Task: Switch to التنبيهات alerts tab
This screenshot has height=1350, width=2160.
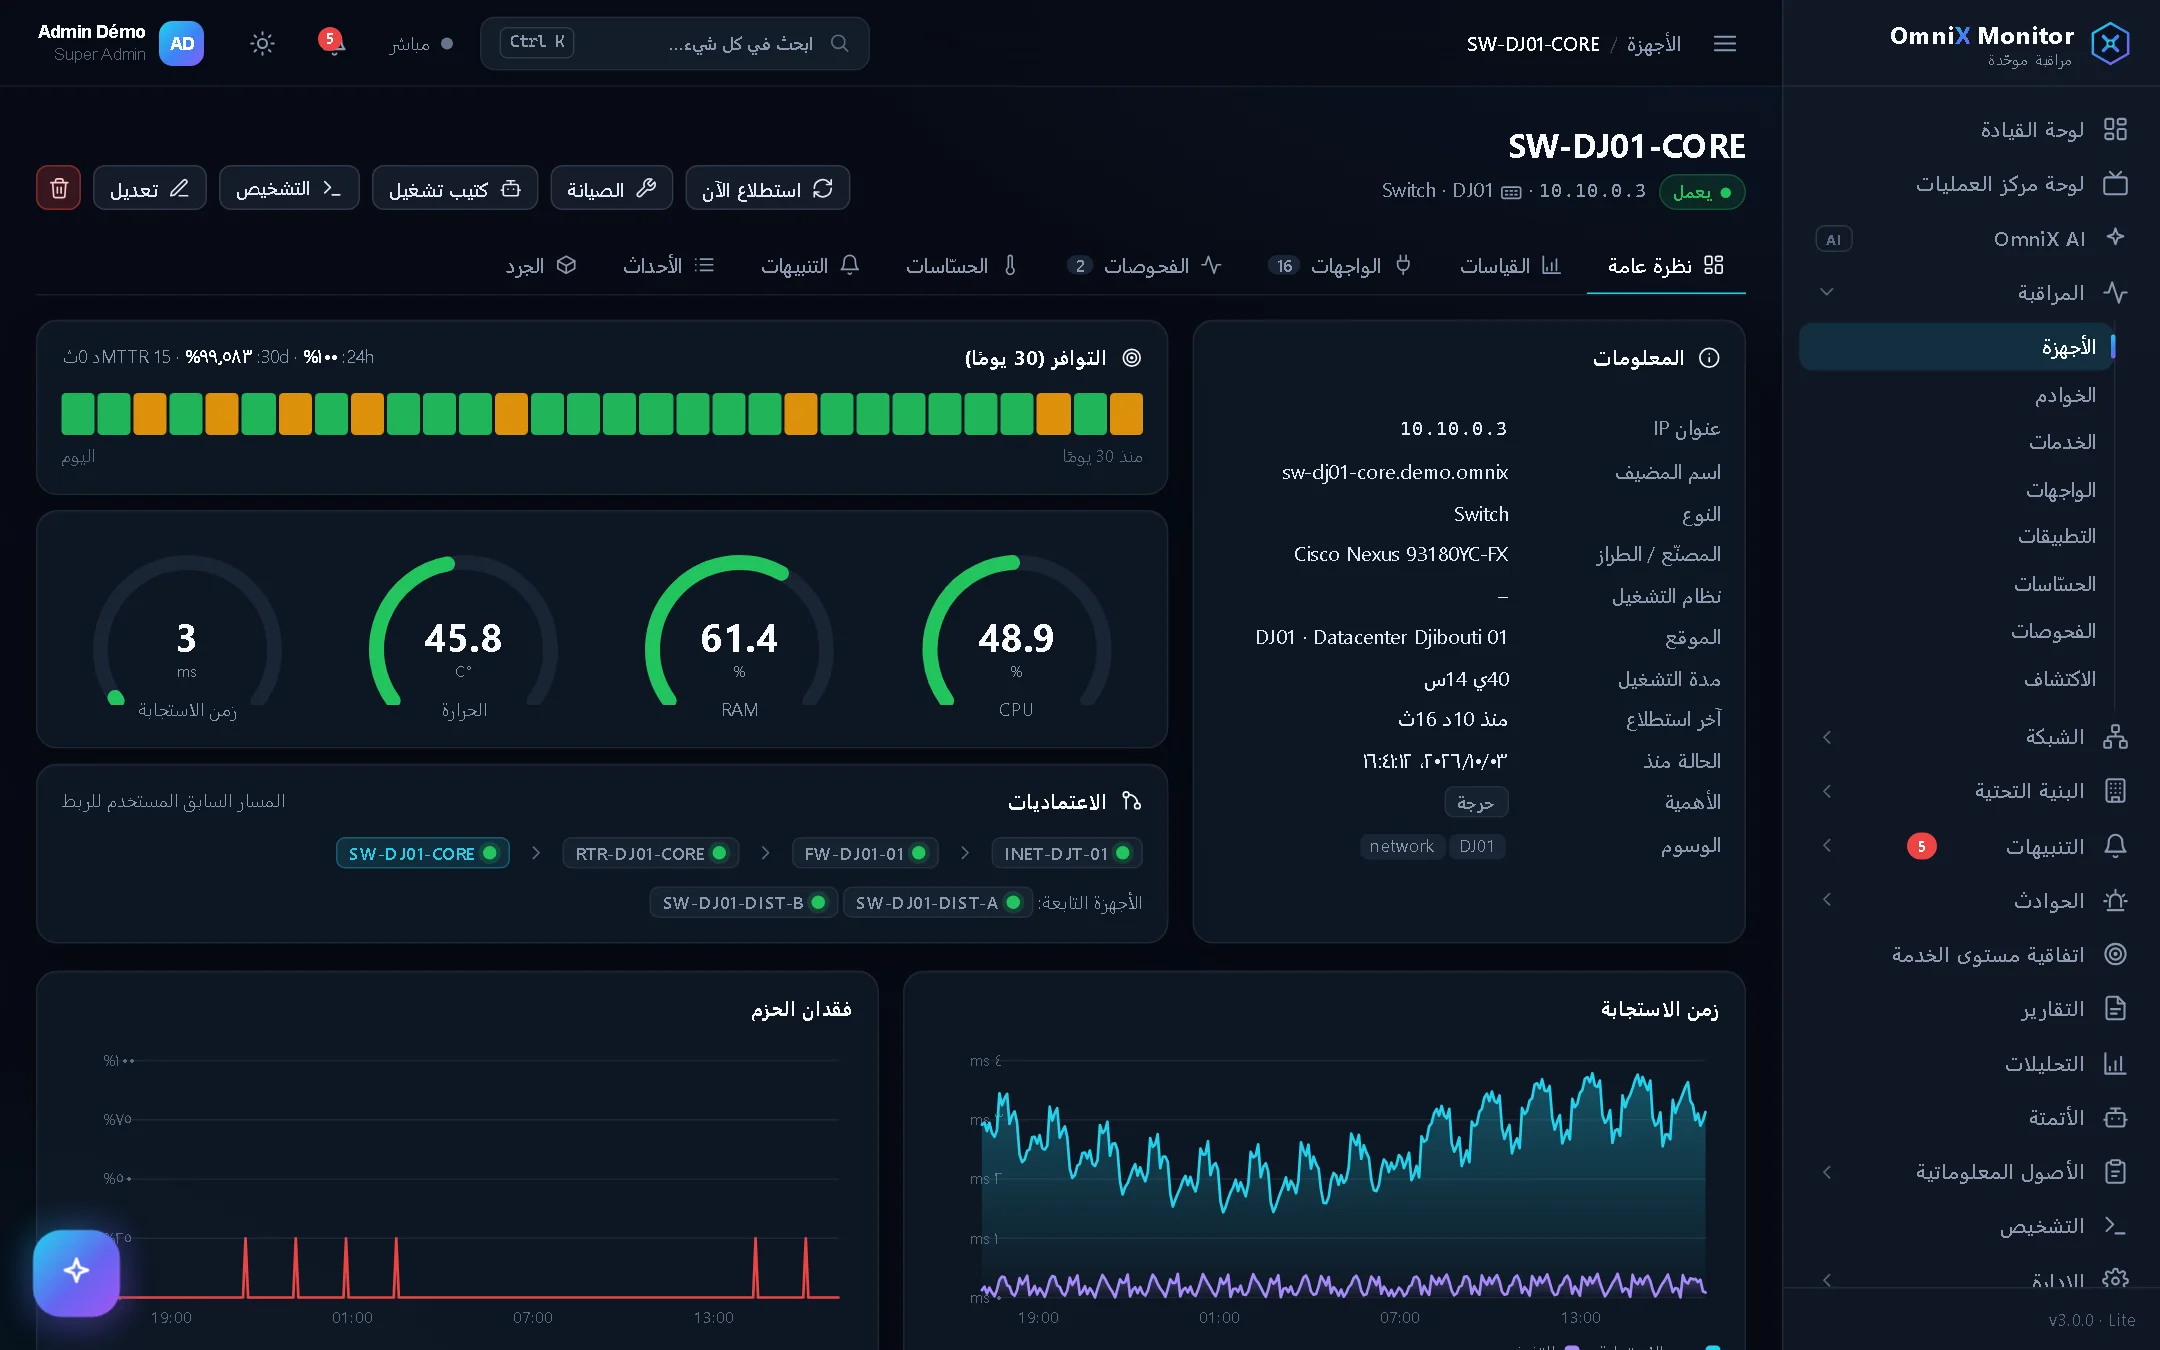Action: (x=810, y=265)
